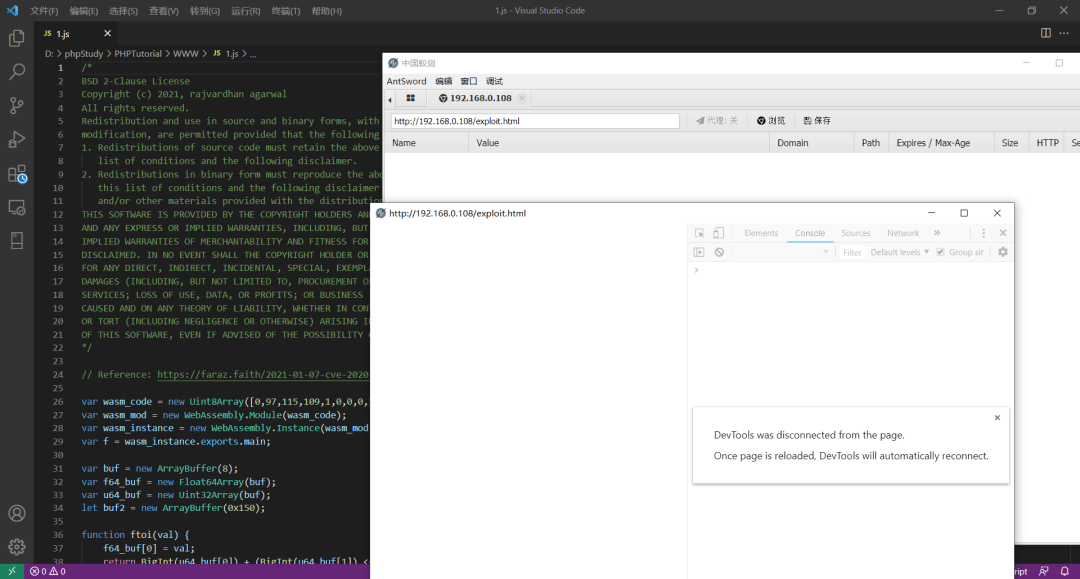Open the Run and Debug view
The image size is (1080, 579).
[x=17, y=139]
